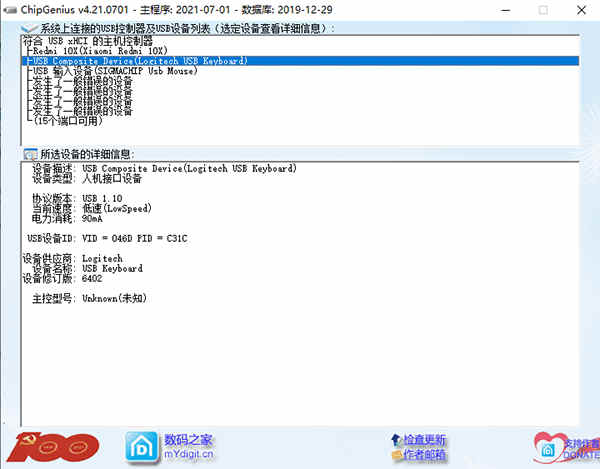Click the red 100 anniversary logo

point(53,447)
